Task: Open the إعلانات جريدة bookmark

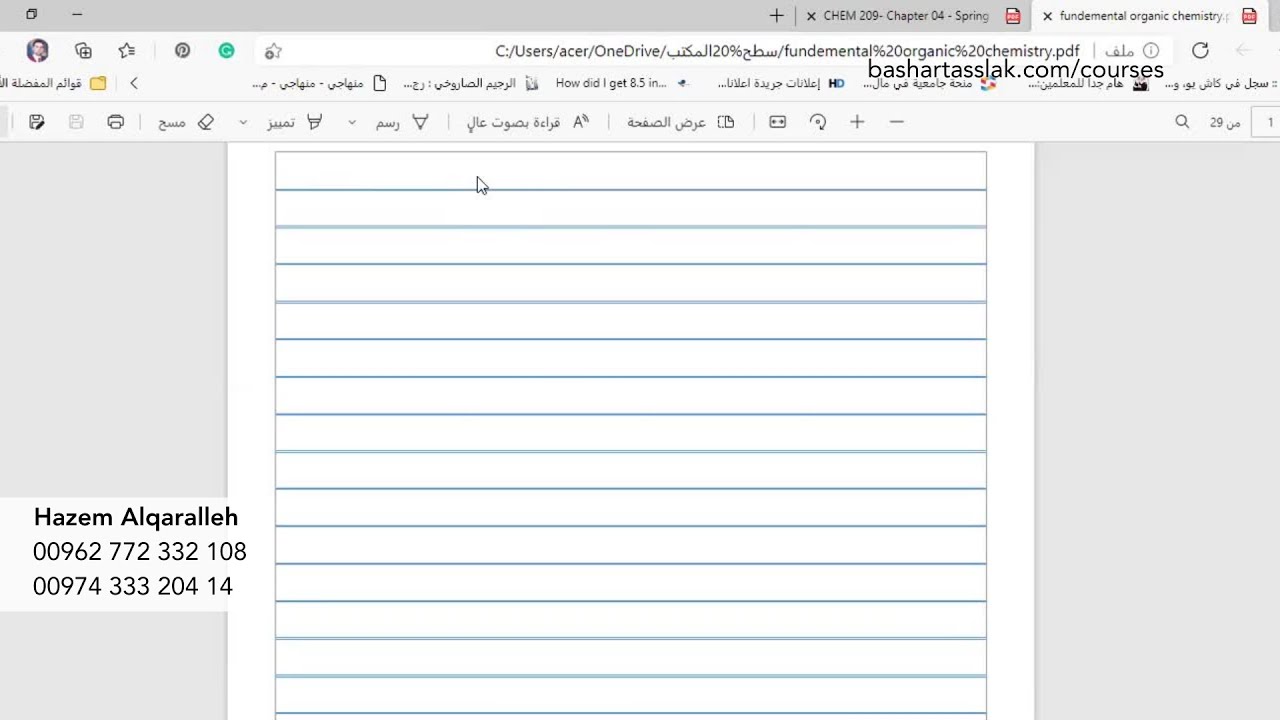Action: click(x=781, y=83)
